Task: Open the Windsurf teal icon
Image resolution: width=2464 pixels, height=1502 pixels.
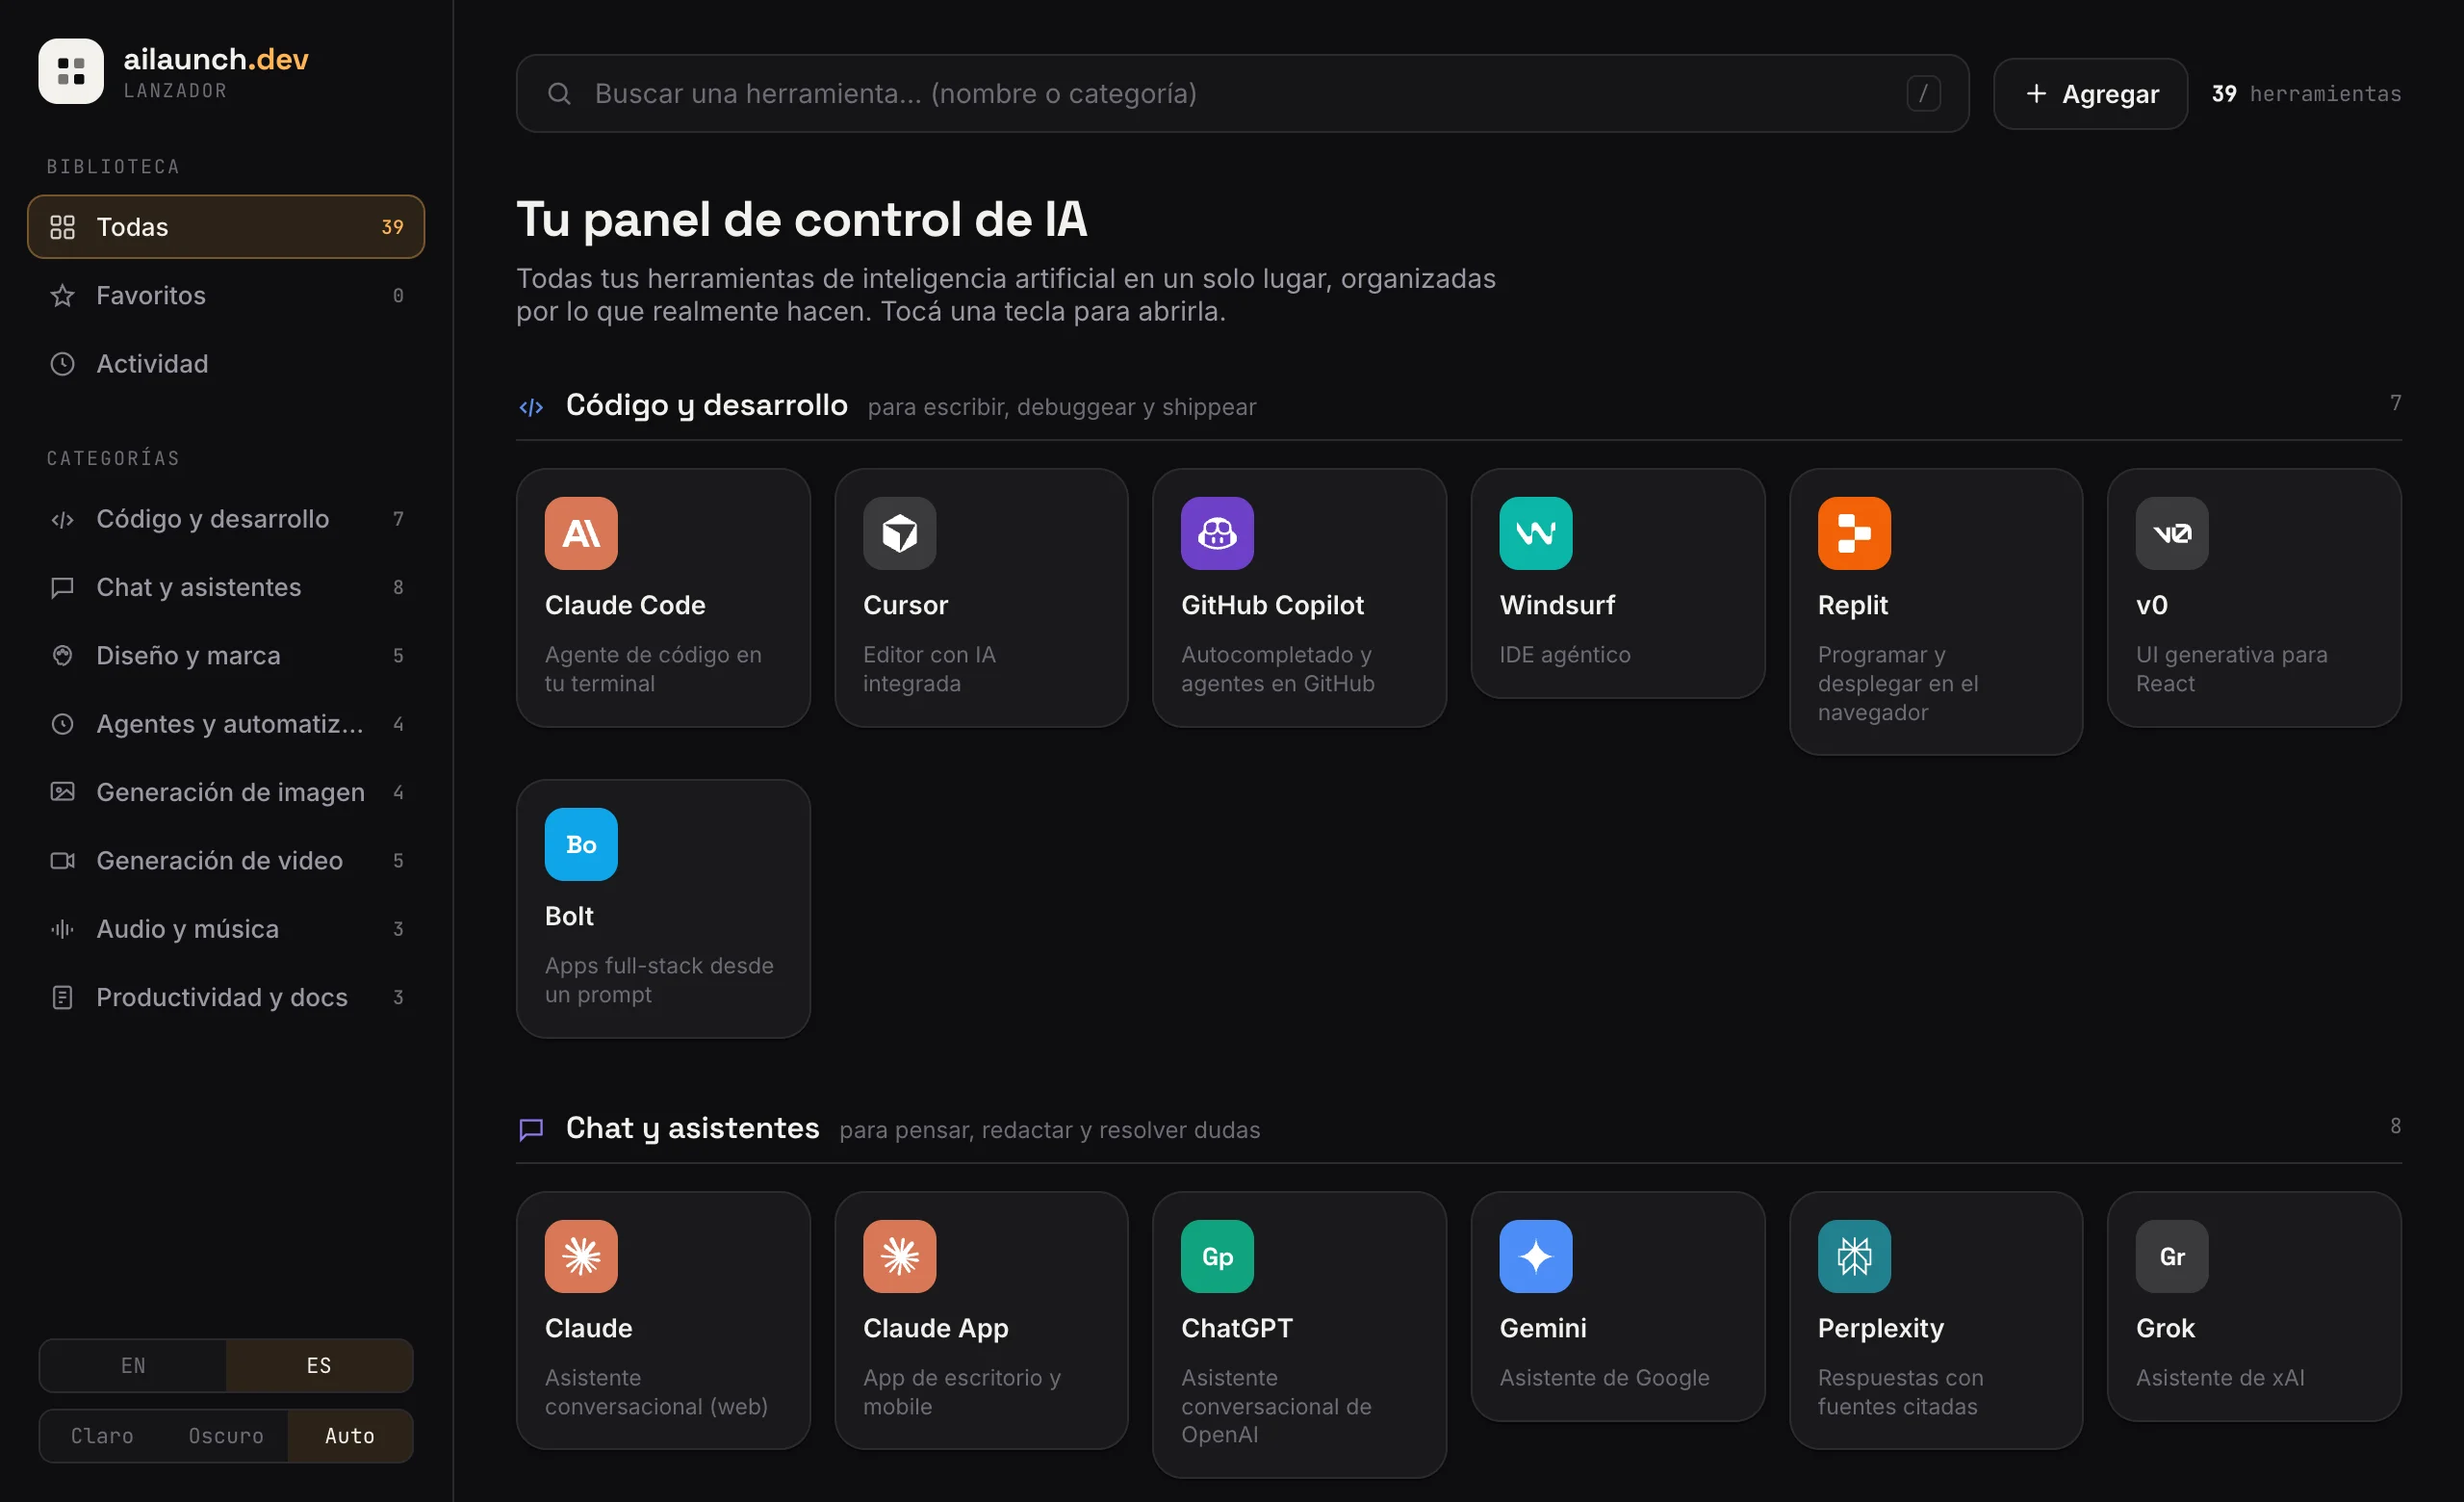Action: [x=1536, y=533]
